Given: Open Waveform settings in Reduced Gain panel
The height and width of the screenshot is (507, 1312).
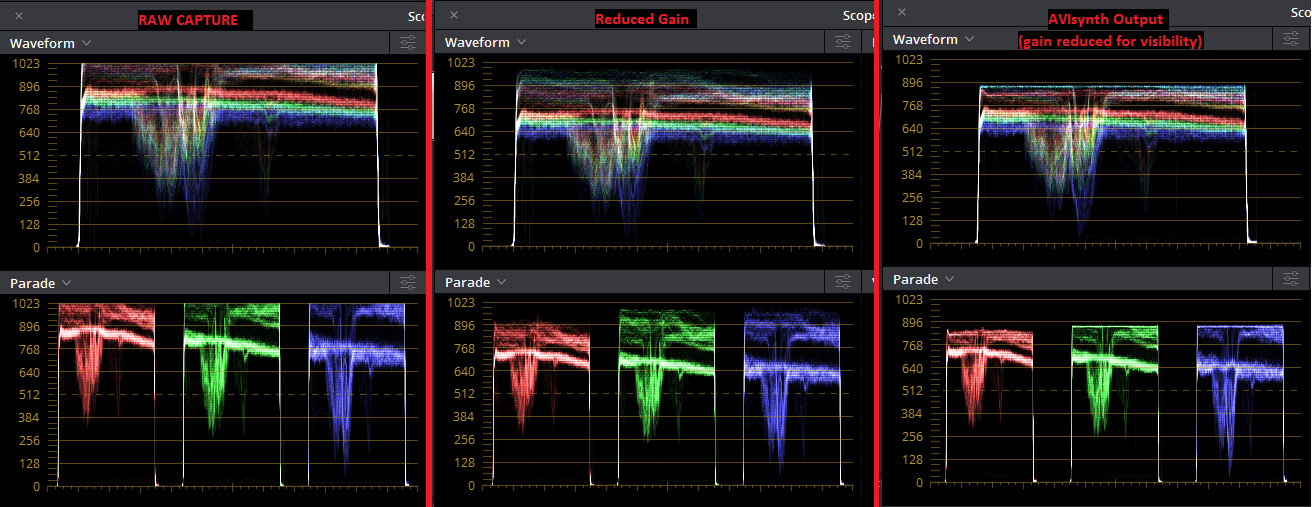Looking at the screenshot, I should coord(843,42).
